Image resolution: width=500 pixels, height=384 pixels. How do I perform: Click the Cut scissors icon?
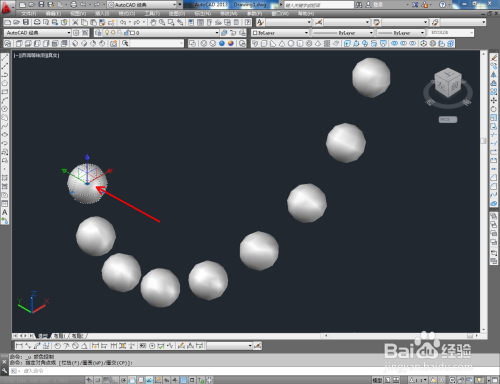(x=75, y=22)
